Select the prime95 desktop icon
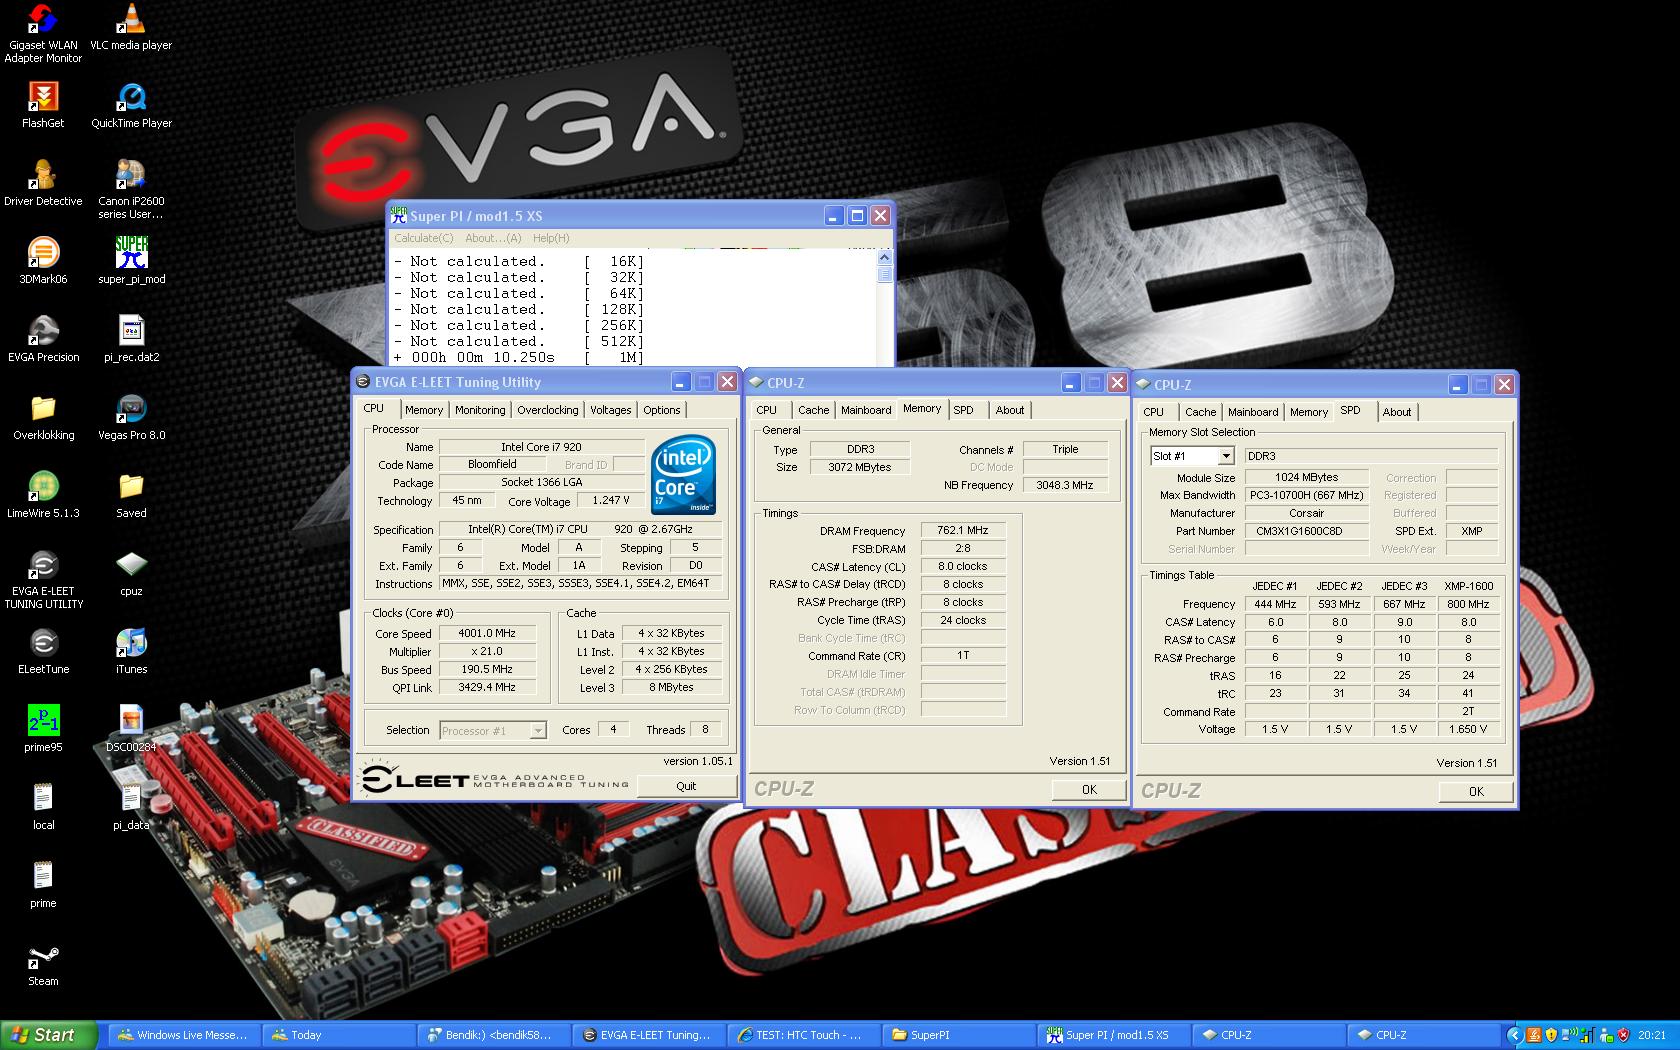Screen dimensions: 1680x1050 tap(43, 729)
